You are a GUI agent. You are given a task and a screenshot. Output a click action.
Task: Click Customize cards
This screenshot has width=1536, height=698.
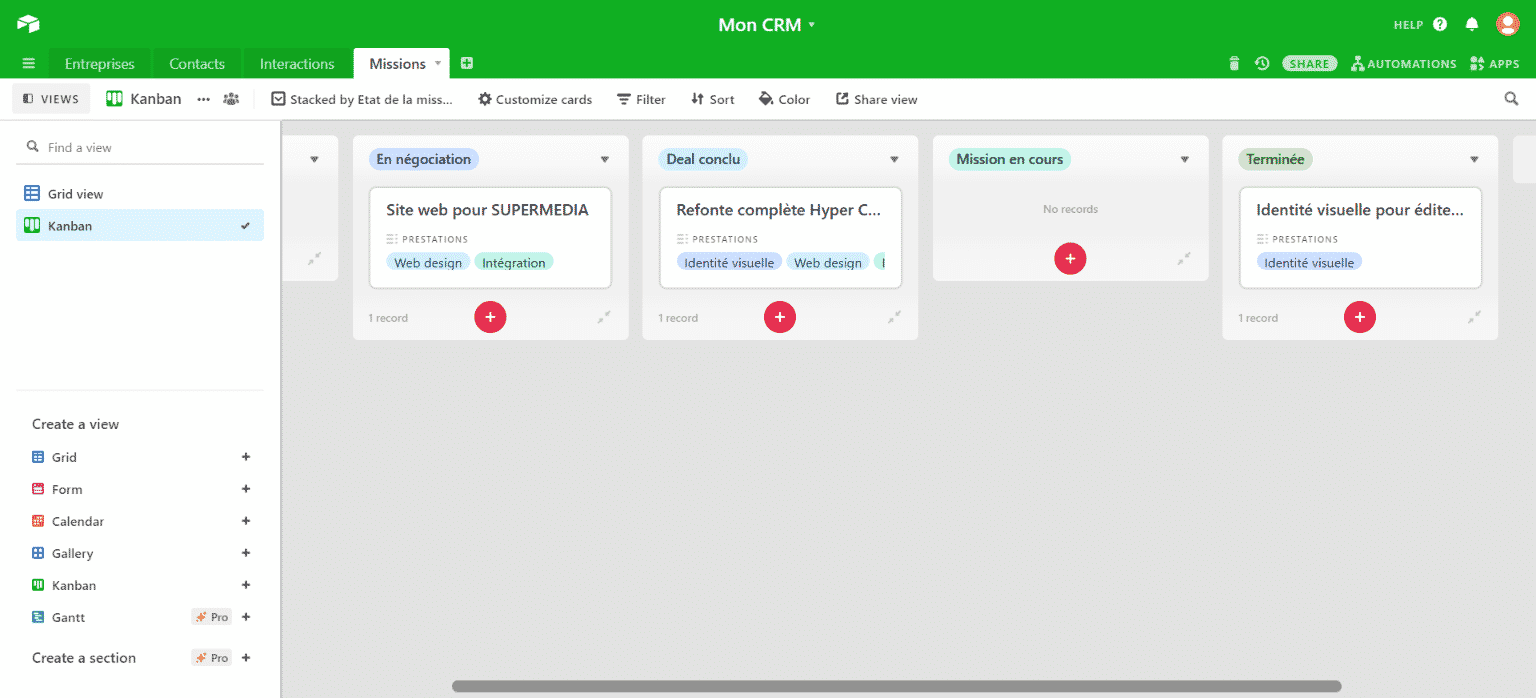pyautogui.click(x=535, y=99)
